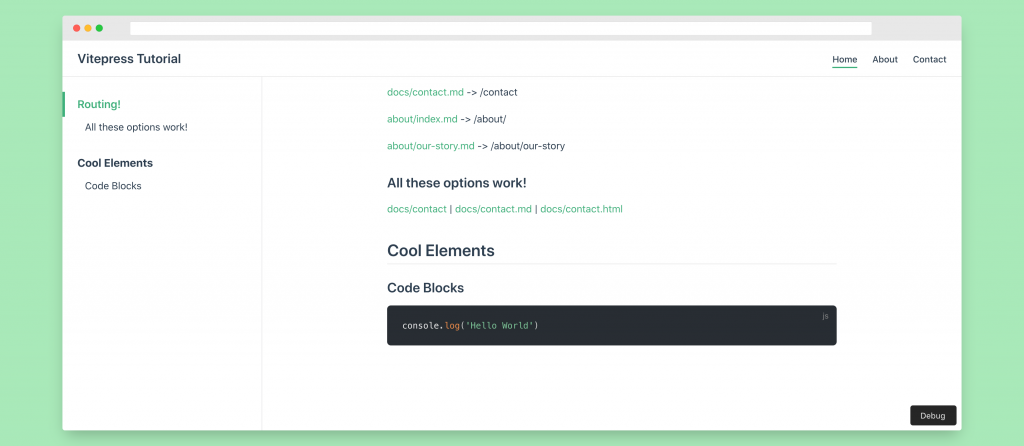Screen dimensions: 1024x446
Task: Click the green maximize window dot
Action: [x=99, y=28]
